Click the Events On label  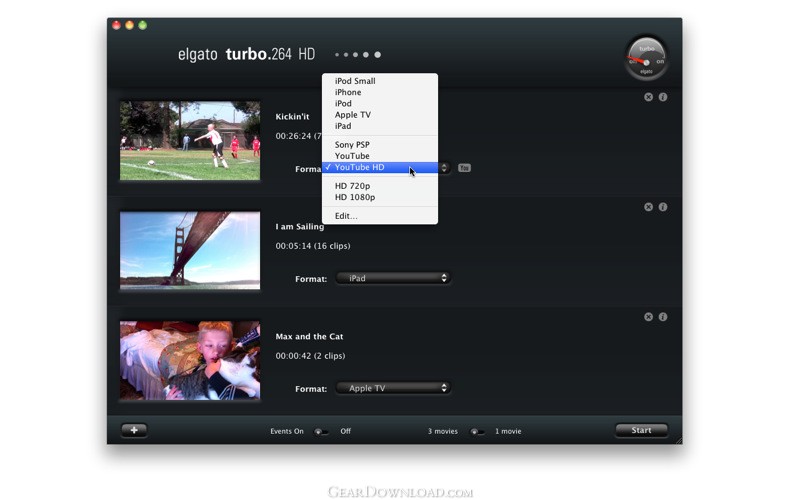tap(287, 432)
